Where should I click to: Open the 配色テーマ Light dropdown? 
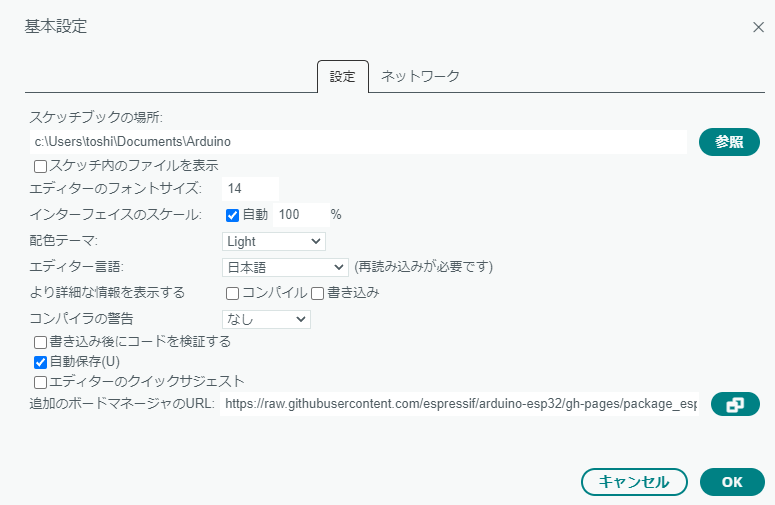click(274, 242)
